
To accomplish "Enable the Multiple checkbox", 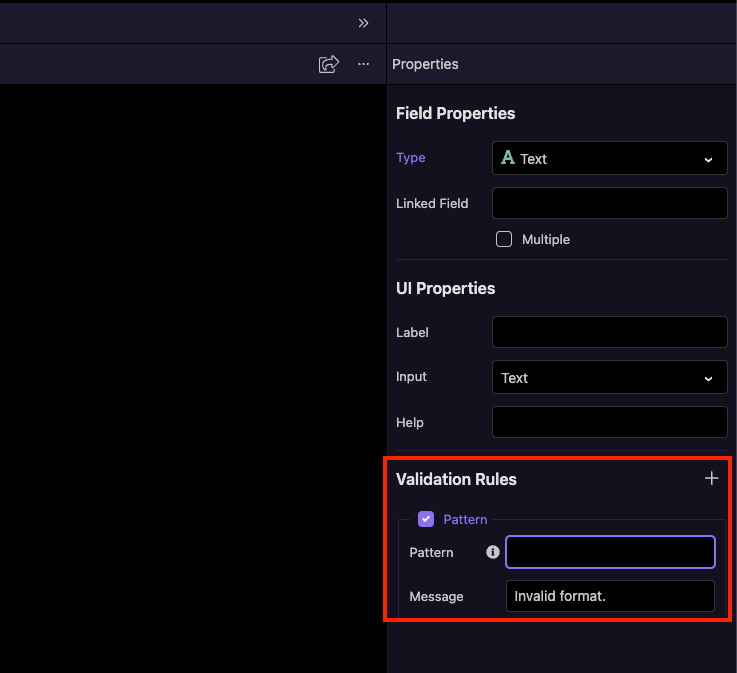I will click(504, 239).
